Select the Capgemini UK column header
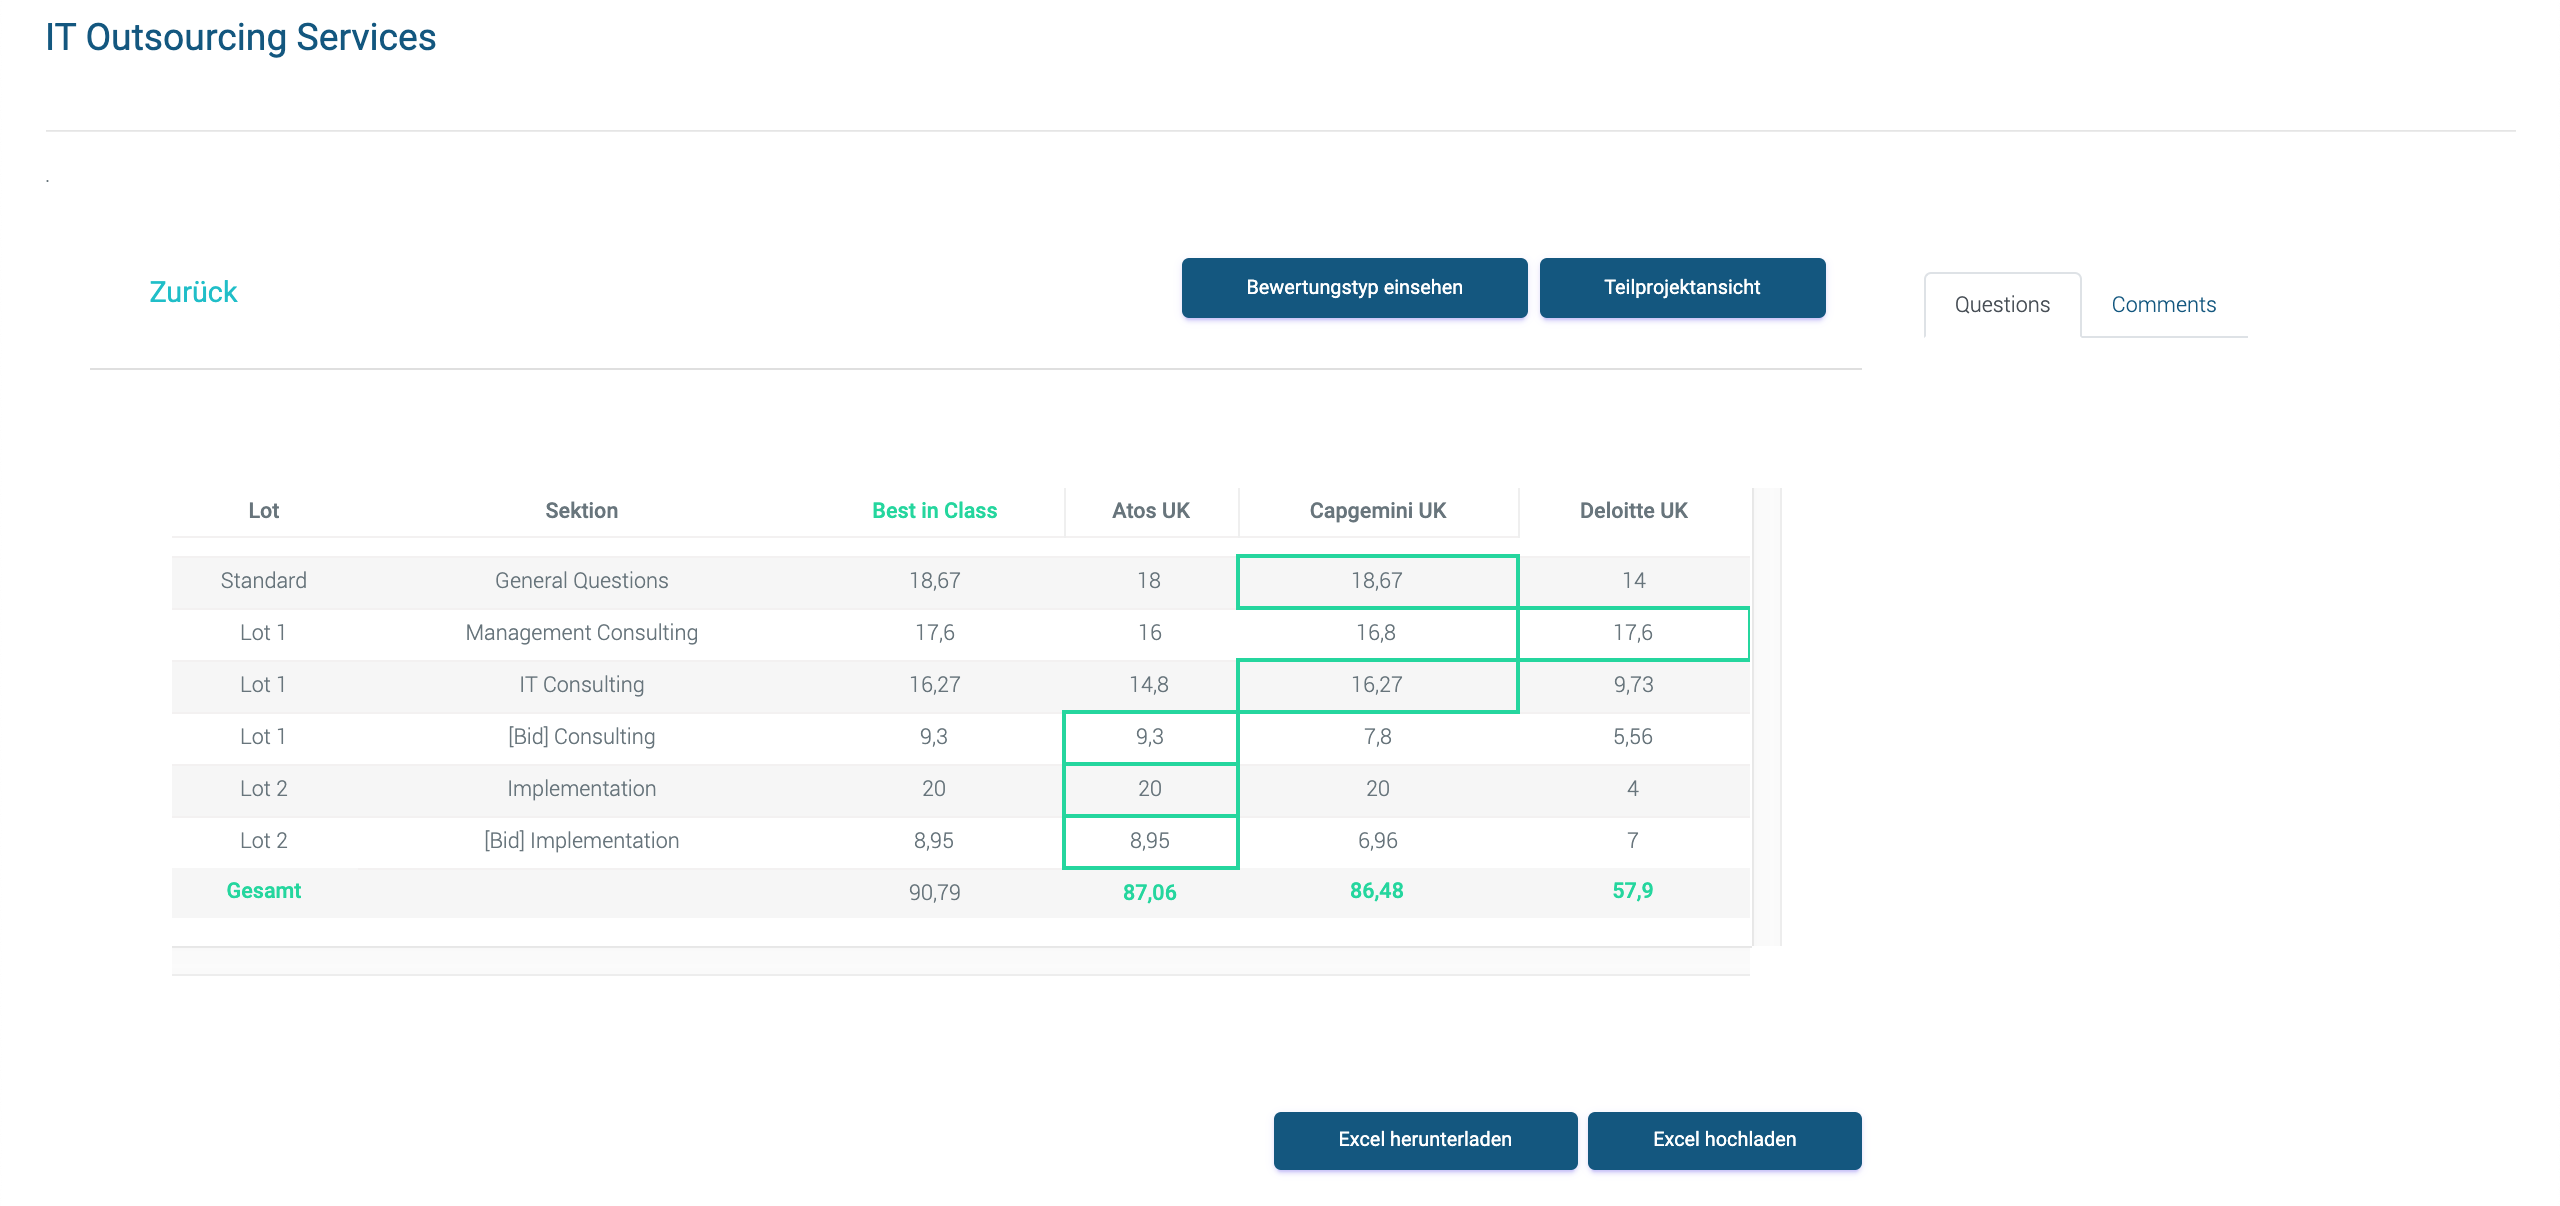Viewport: 2560px width, 1206px height. point(1377,511)
